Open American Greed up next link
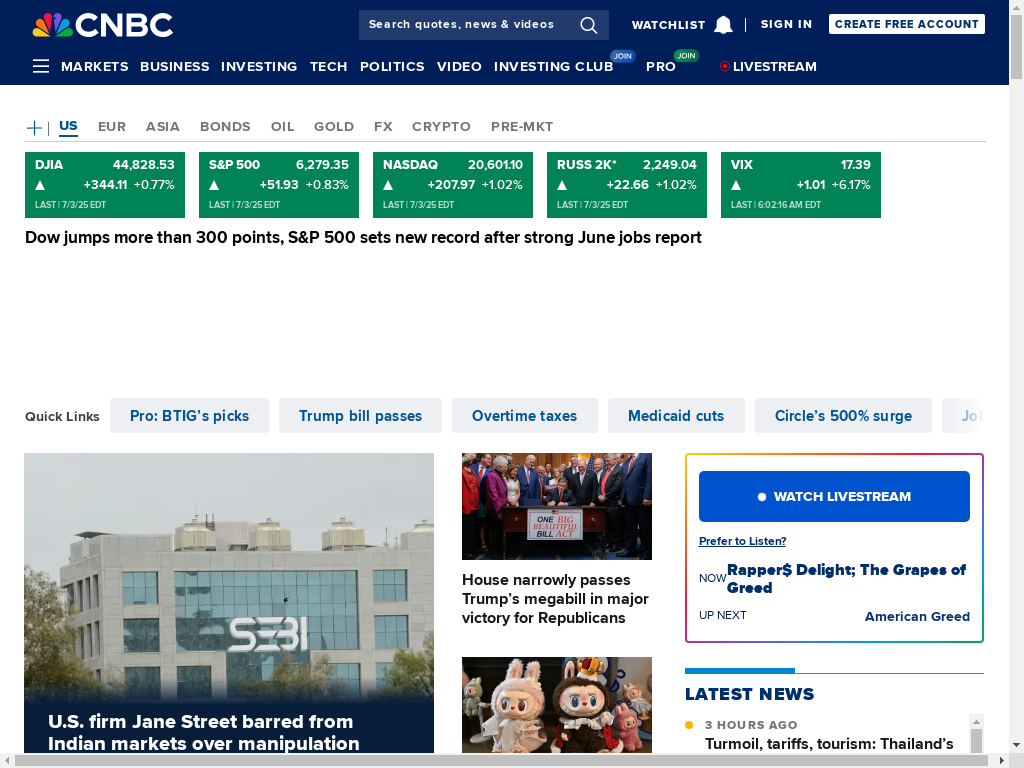Image resolution: width=1024 pixels, height=768 pixels. click(x=917, y=616)
